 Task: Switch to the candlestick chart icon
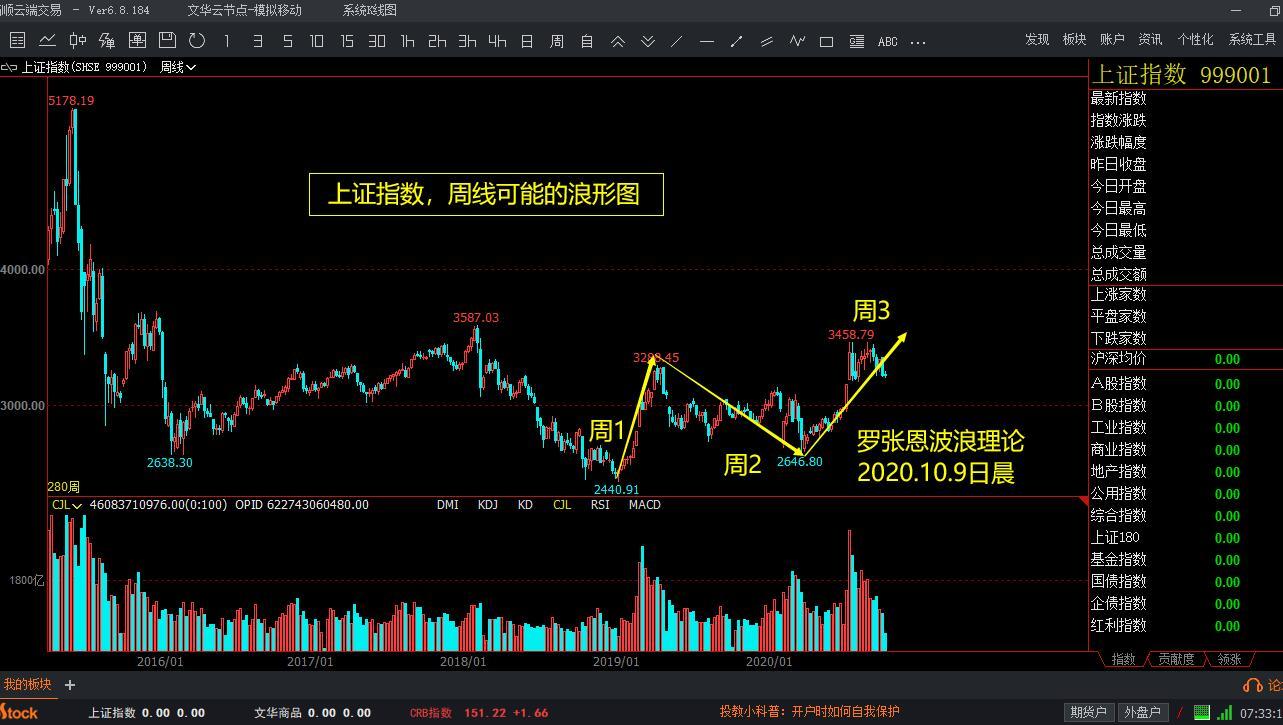tap(77, 41)
